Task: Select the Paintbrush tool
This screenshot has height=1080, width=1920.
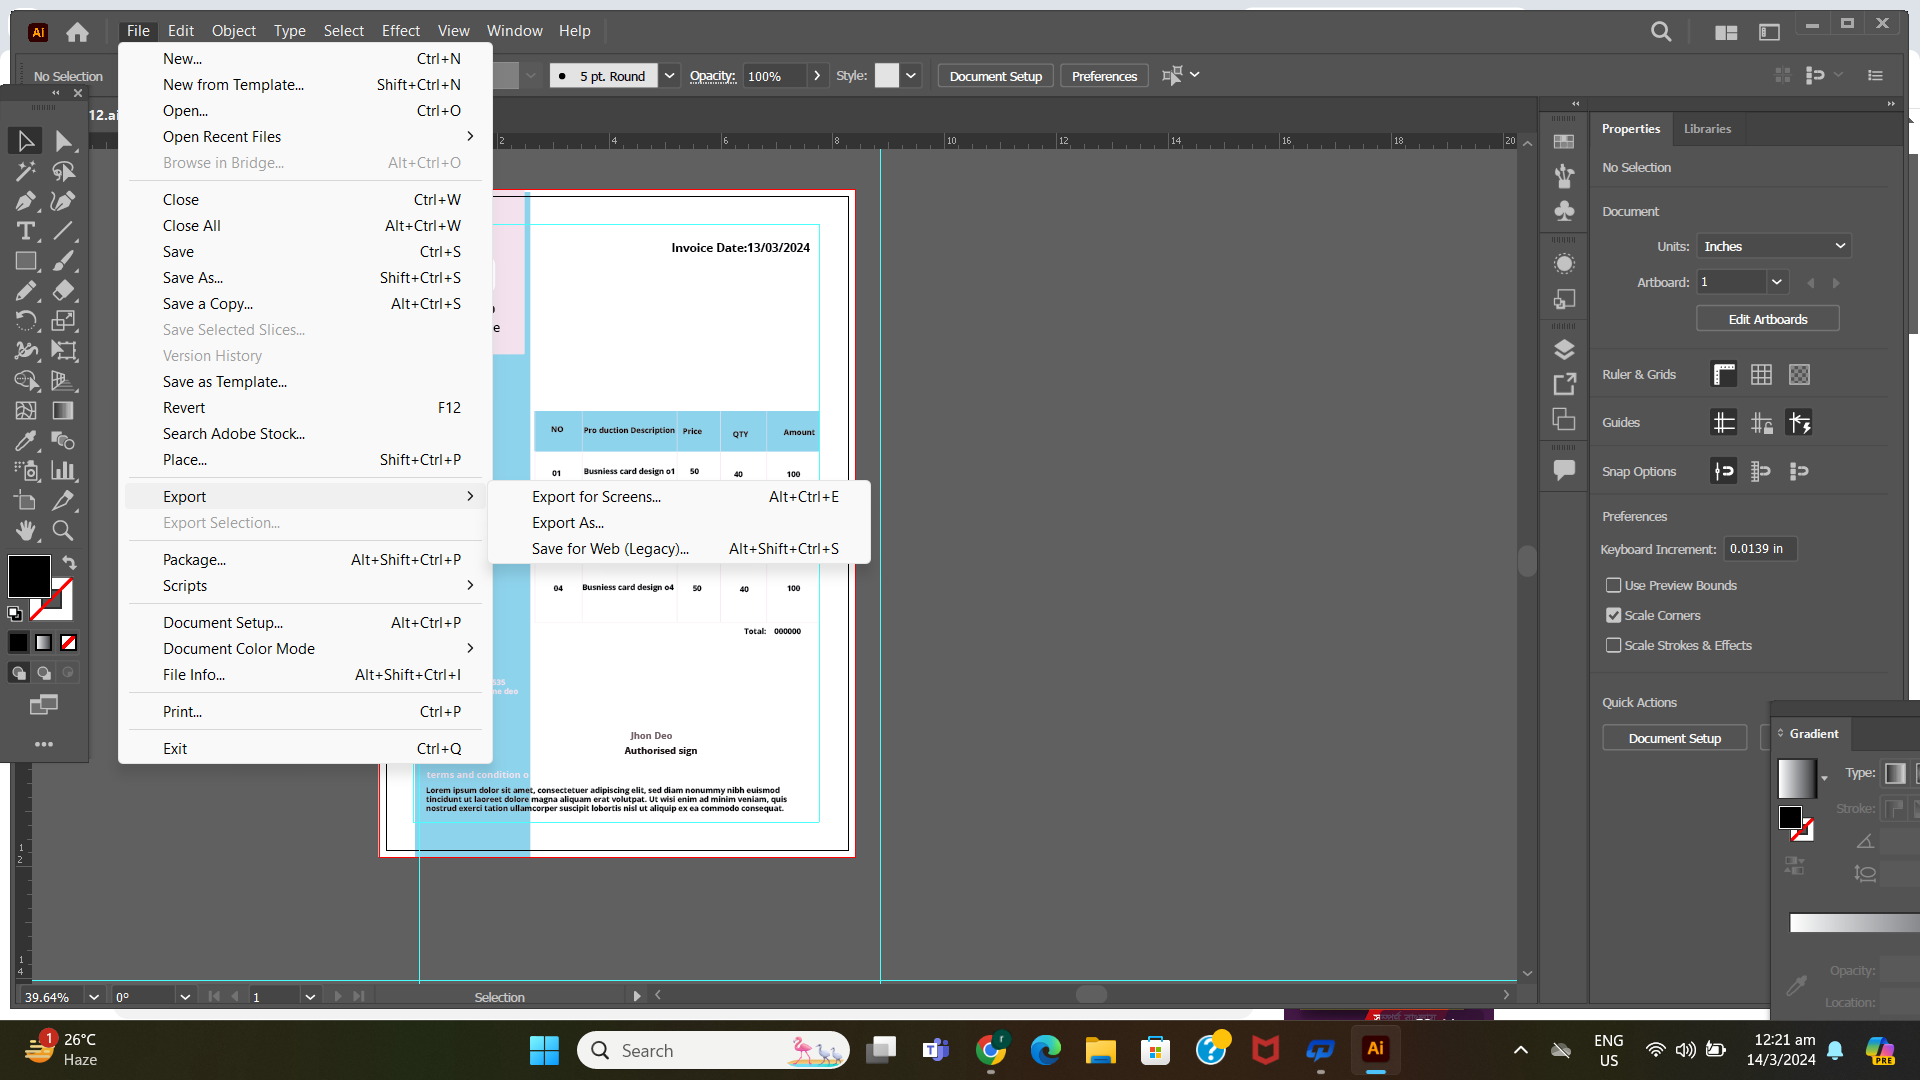Action: 63,261
